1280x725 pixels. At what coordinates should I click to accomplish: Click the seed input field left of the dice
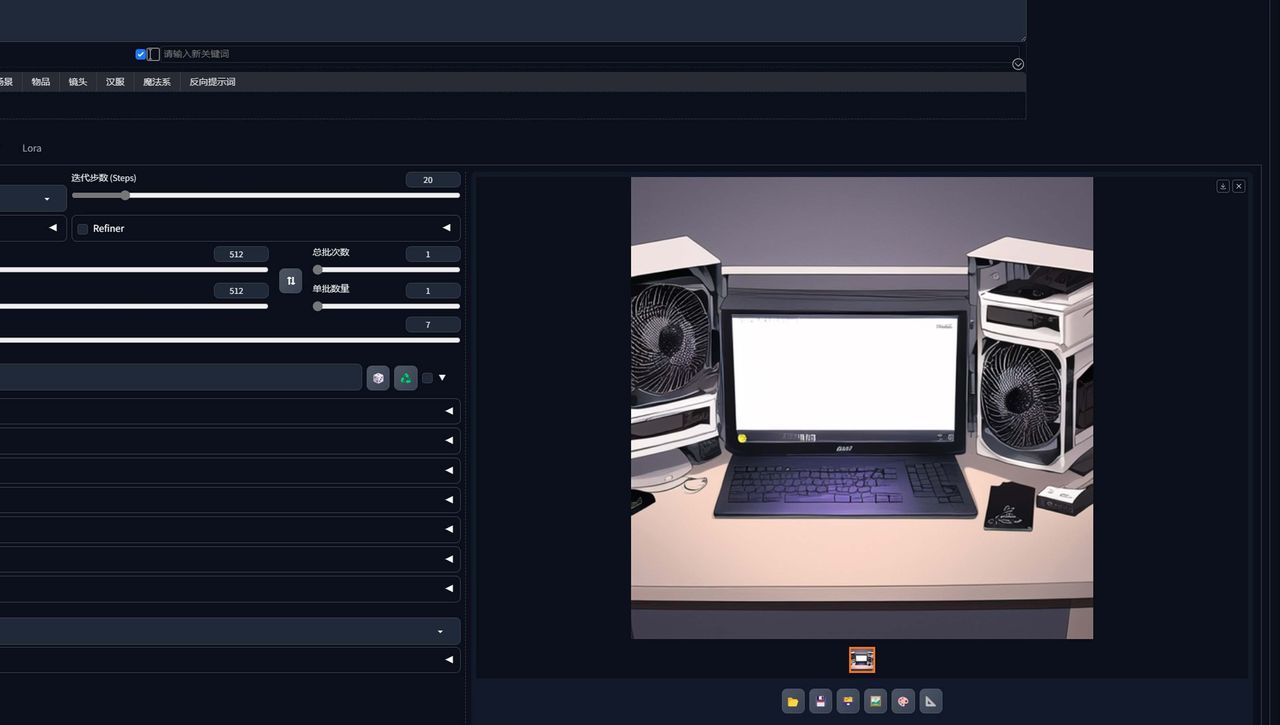click(181, 377)
